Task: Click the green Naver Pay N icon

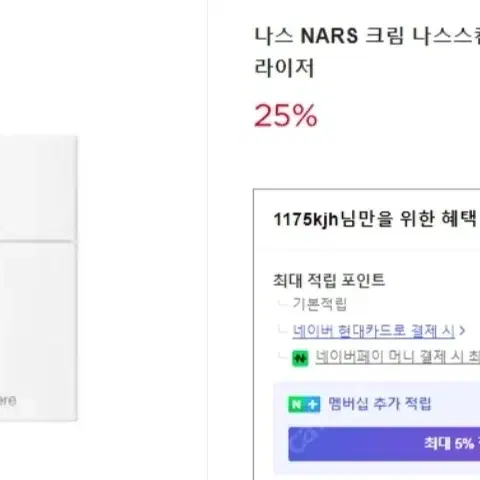Action: click(x=300, y=359)
